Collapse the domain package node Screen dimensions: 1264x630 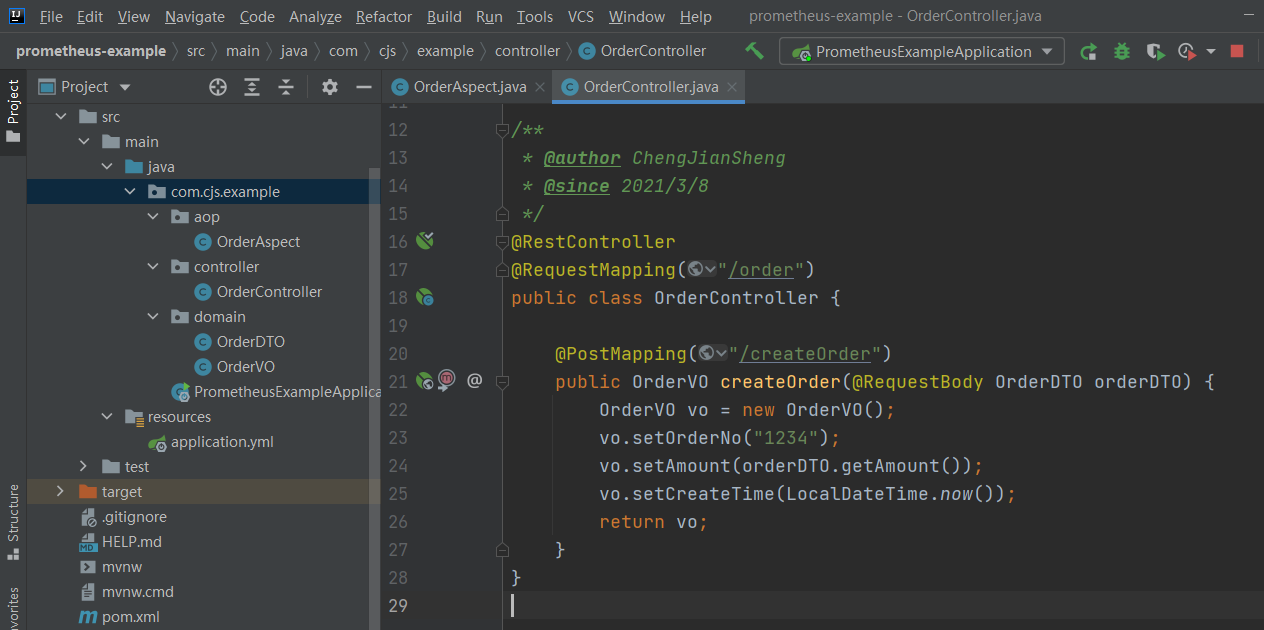tap(153, 317)
